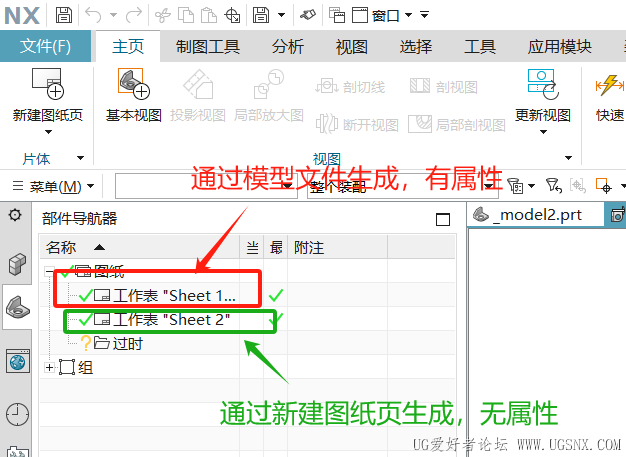Click the 投影视图 projected view icon
Screen dimensions: 626x457
click(x=198, y=84)
